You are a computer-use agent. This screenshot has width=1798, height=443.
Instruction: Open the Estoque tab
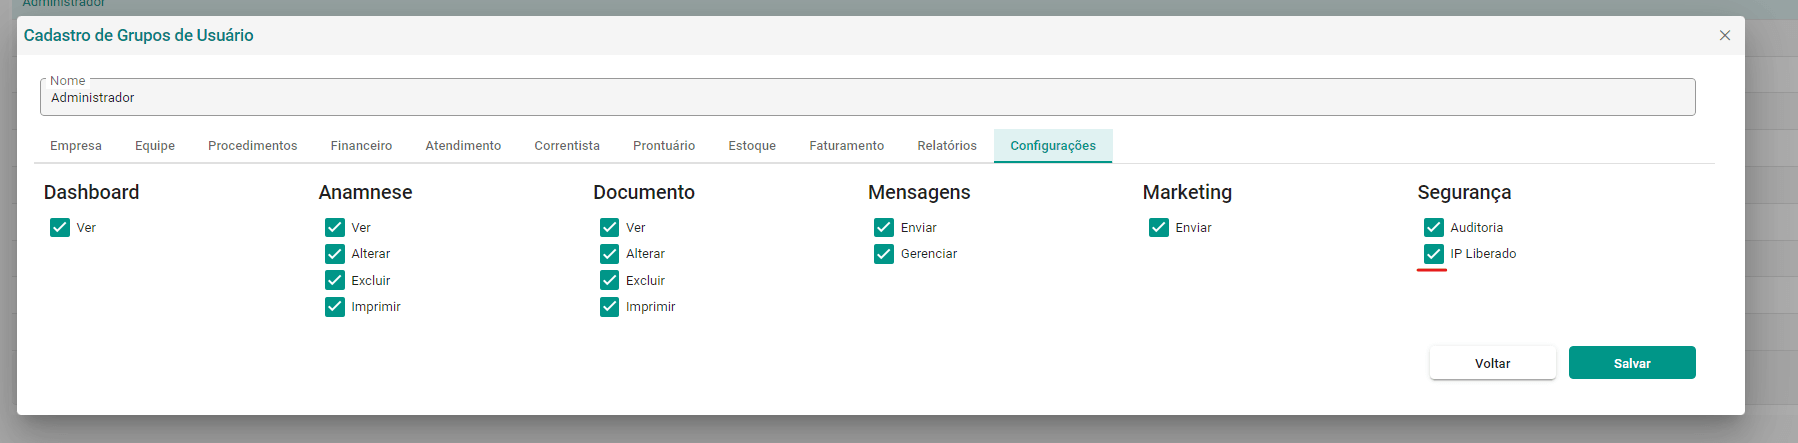click(x=752, y=146)
